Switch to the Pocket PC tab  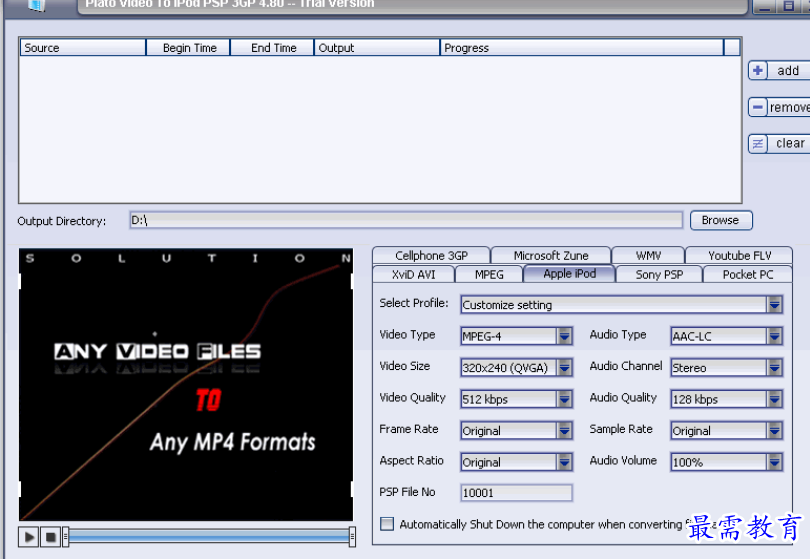[x=747, y=274]
